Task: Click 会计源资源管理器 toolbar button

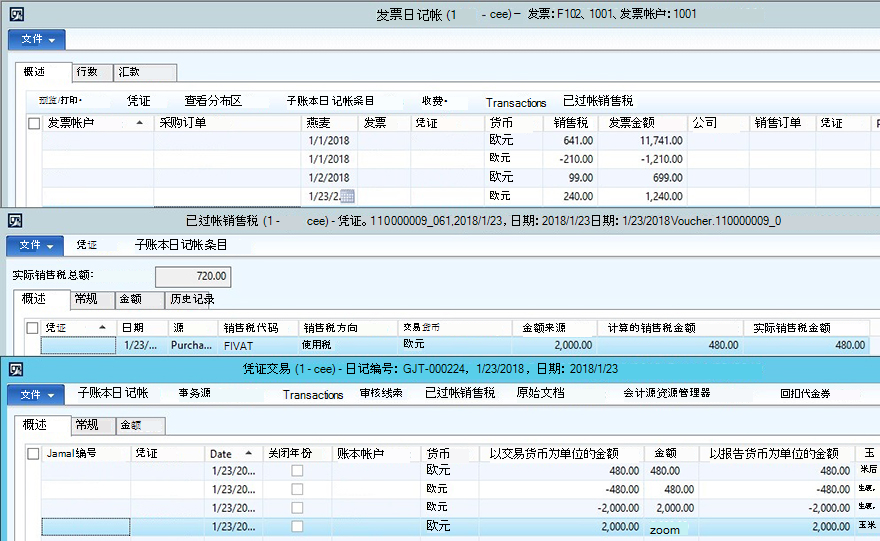Action: (x=667, y=393)
